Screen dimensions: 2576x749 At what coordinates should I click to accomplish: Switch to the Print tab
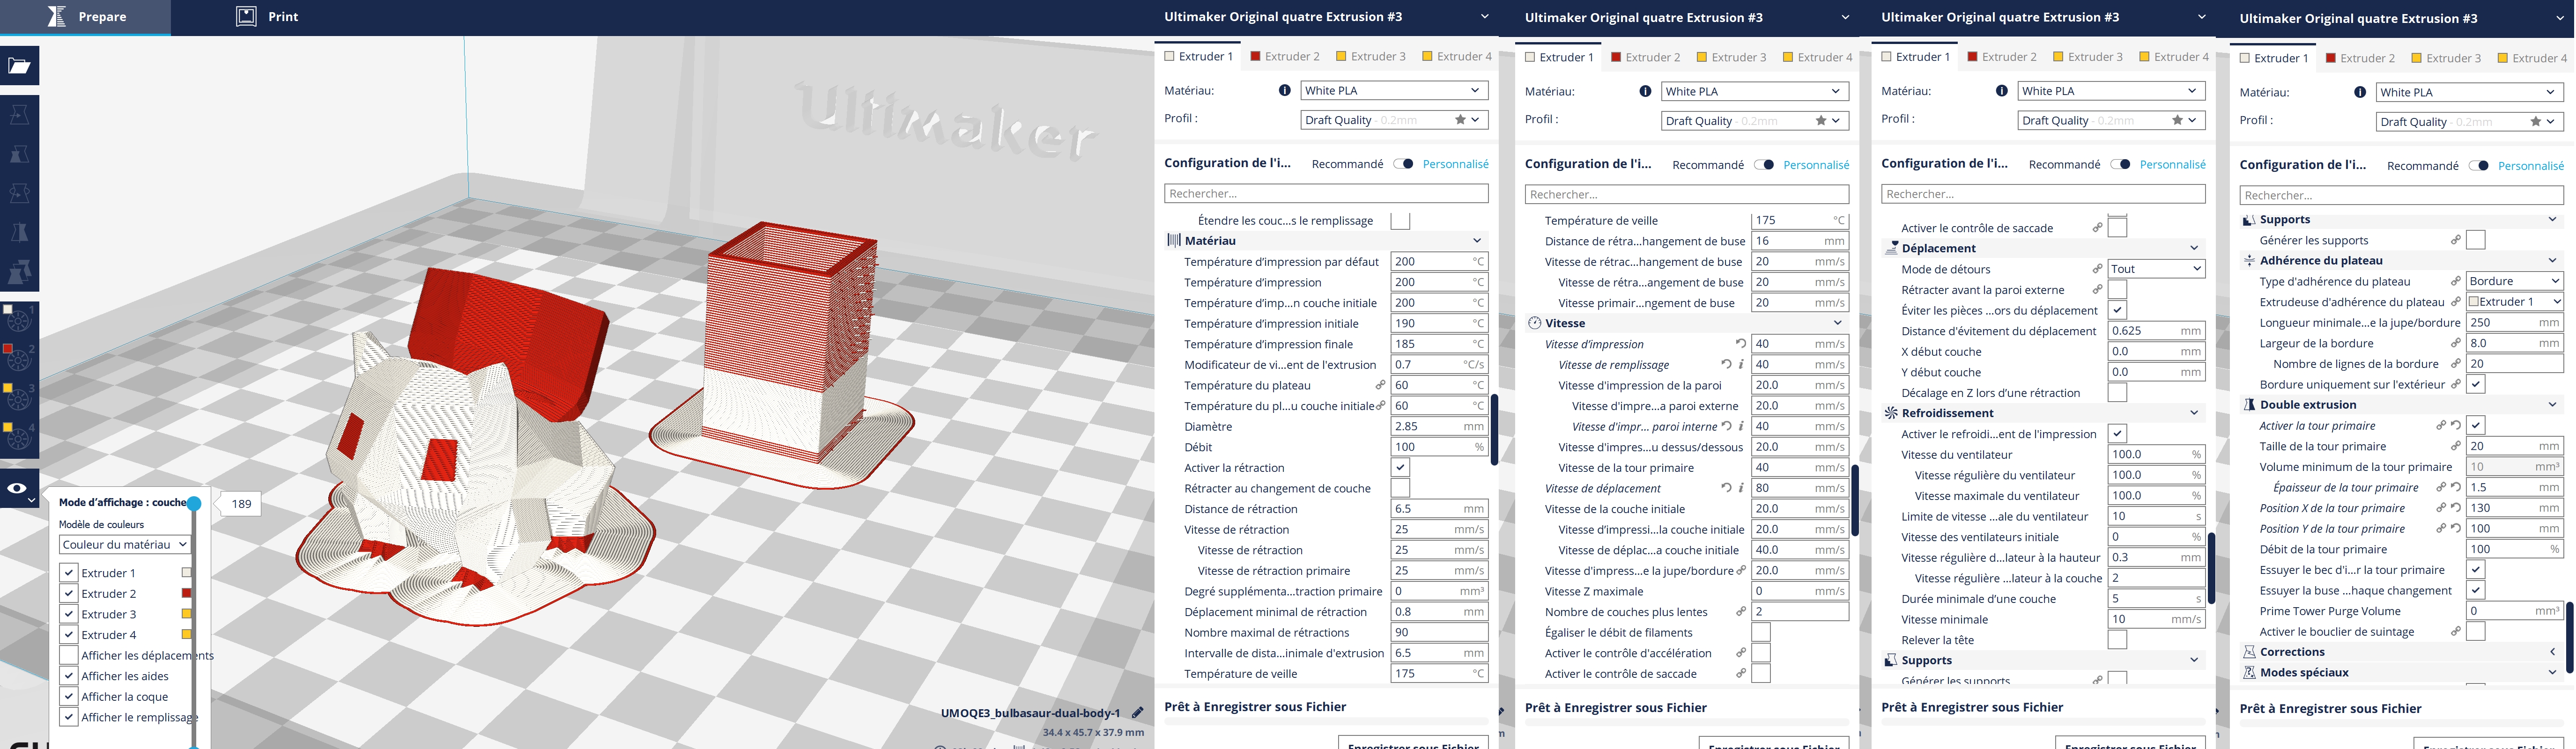click(267, 17)
